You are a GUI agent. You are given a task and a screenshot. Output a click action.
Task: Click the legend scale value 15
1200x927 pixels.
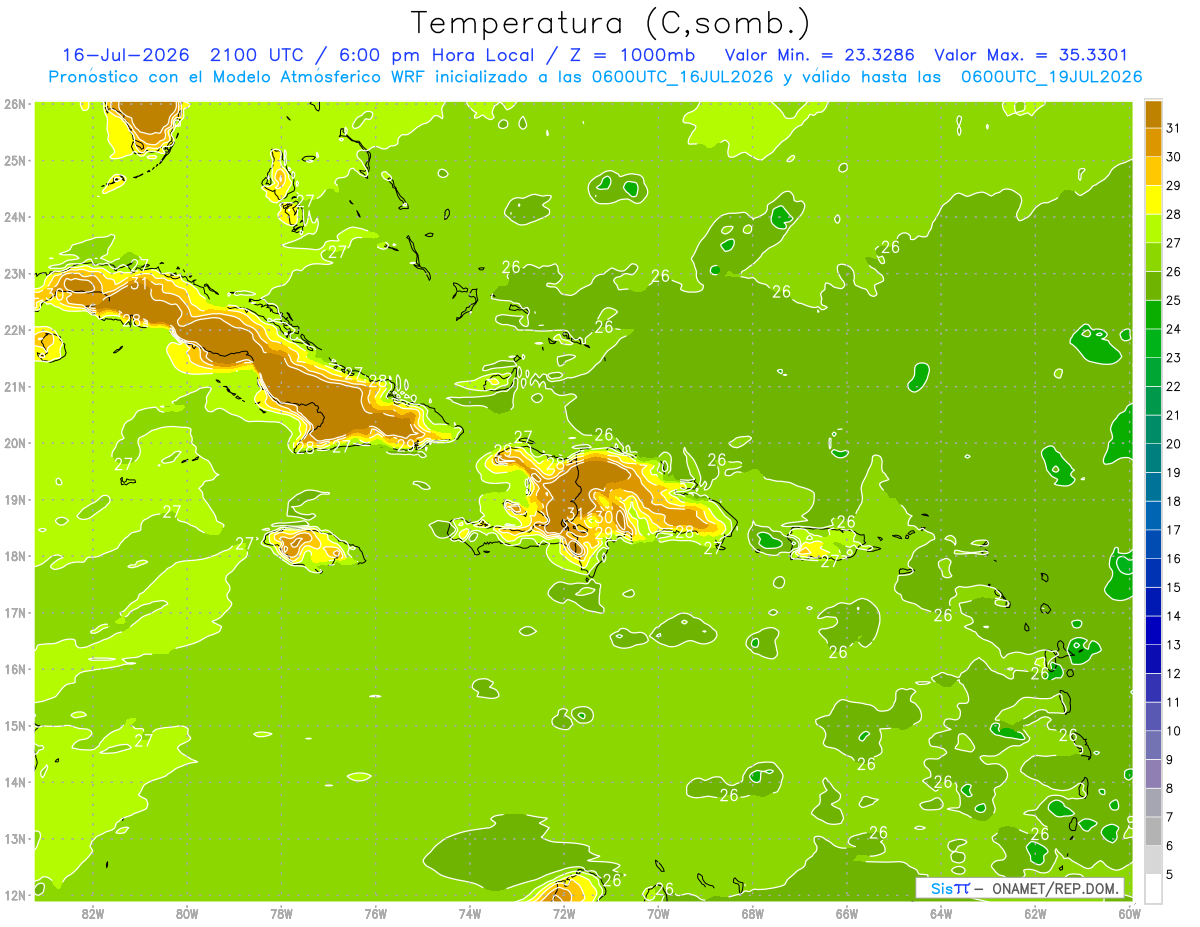pyautogui.click(x=1173, y=587)
